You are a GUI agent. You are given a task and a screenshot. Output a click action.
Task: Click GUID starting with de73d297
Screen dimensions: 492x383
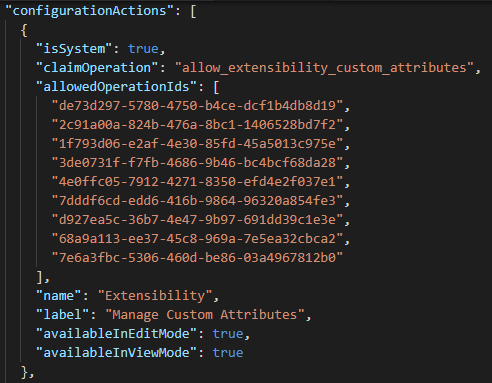tap(197, 106)
